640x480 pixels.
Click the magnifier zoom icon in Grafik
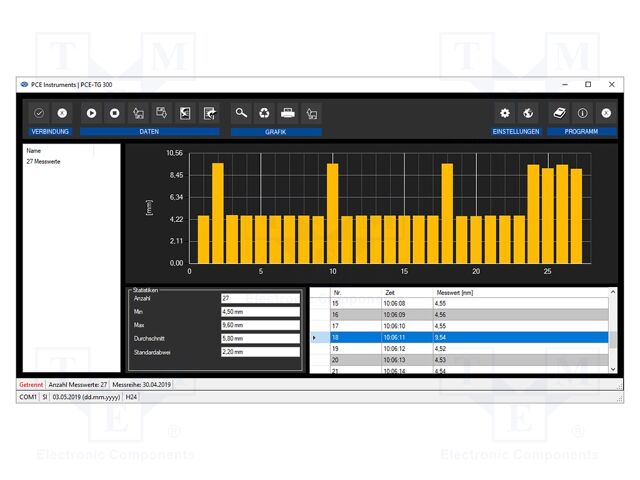tap(241, 114)
